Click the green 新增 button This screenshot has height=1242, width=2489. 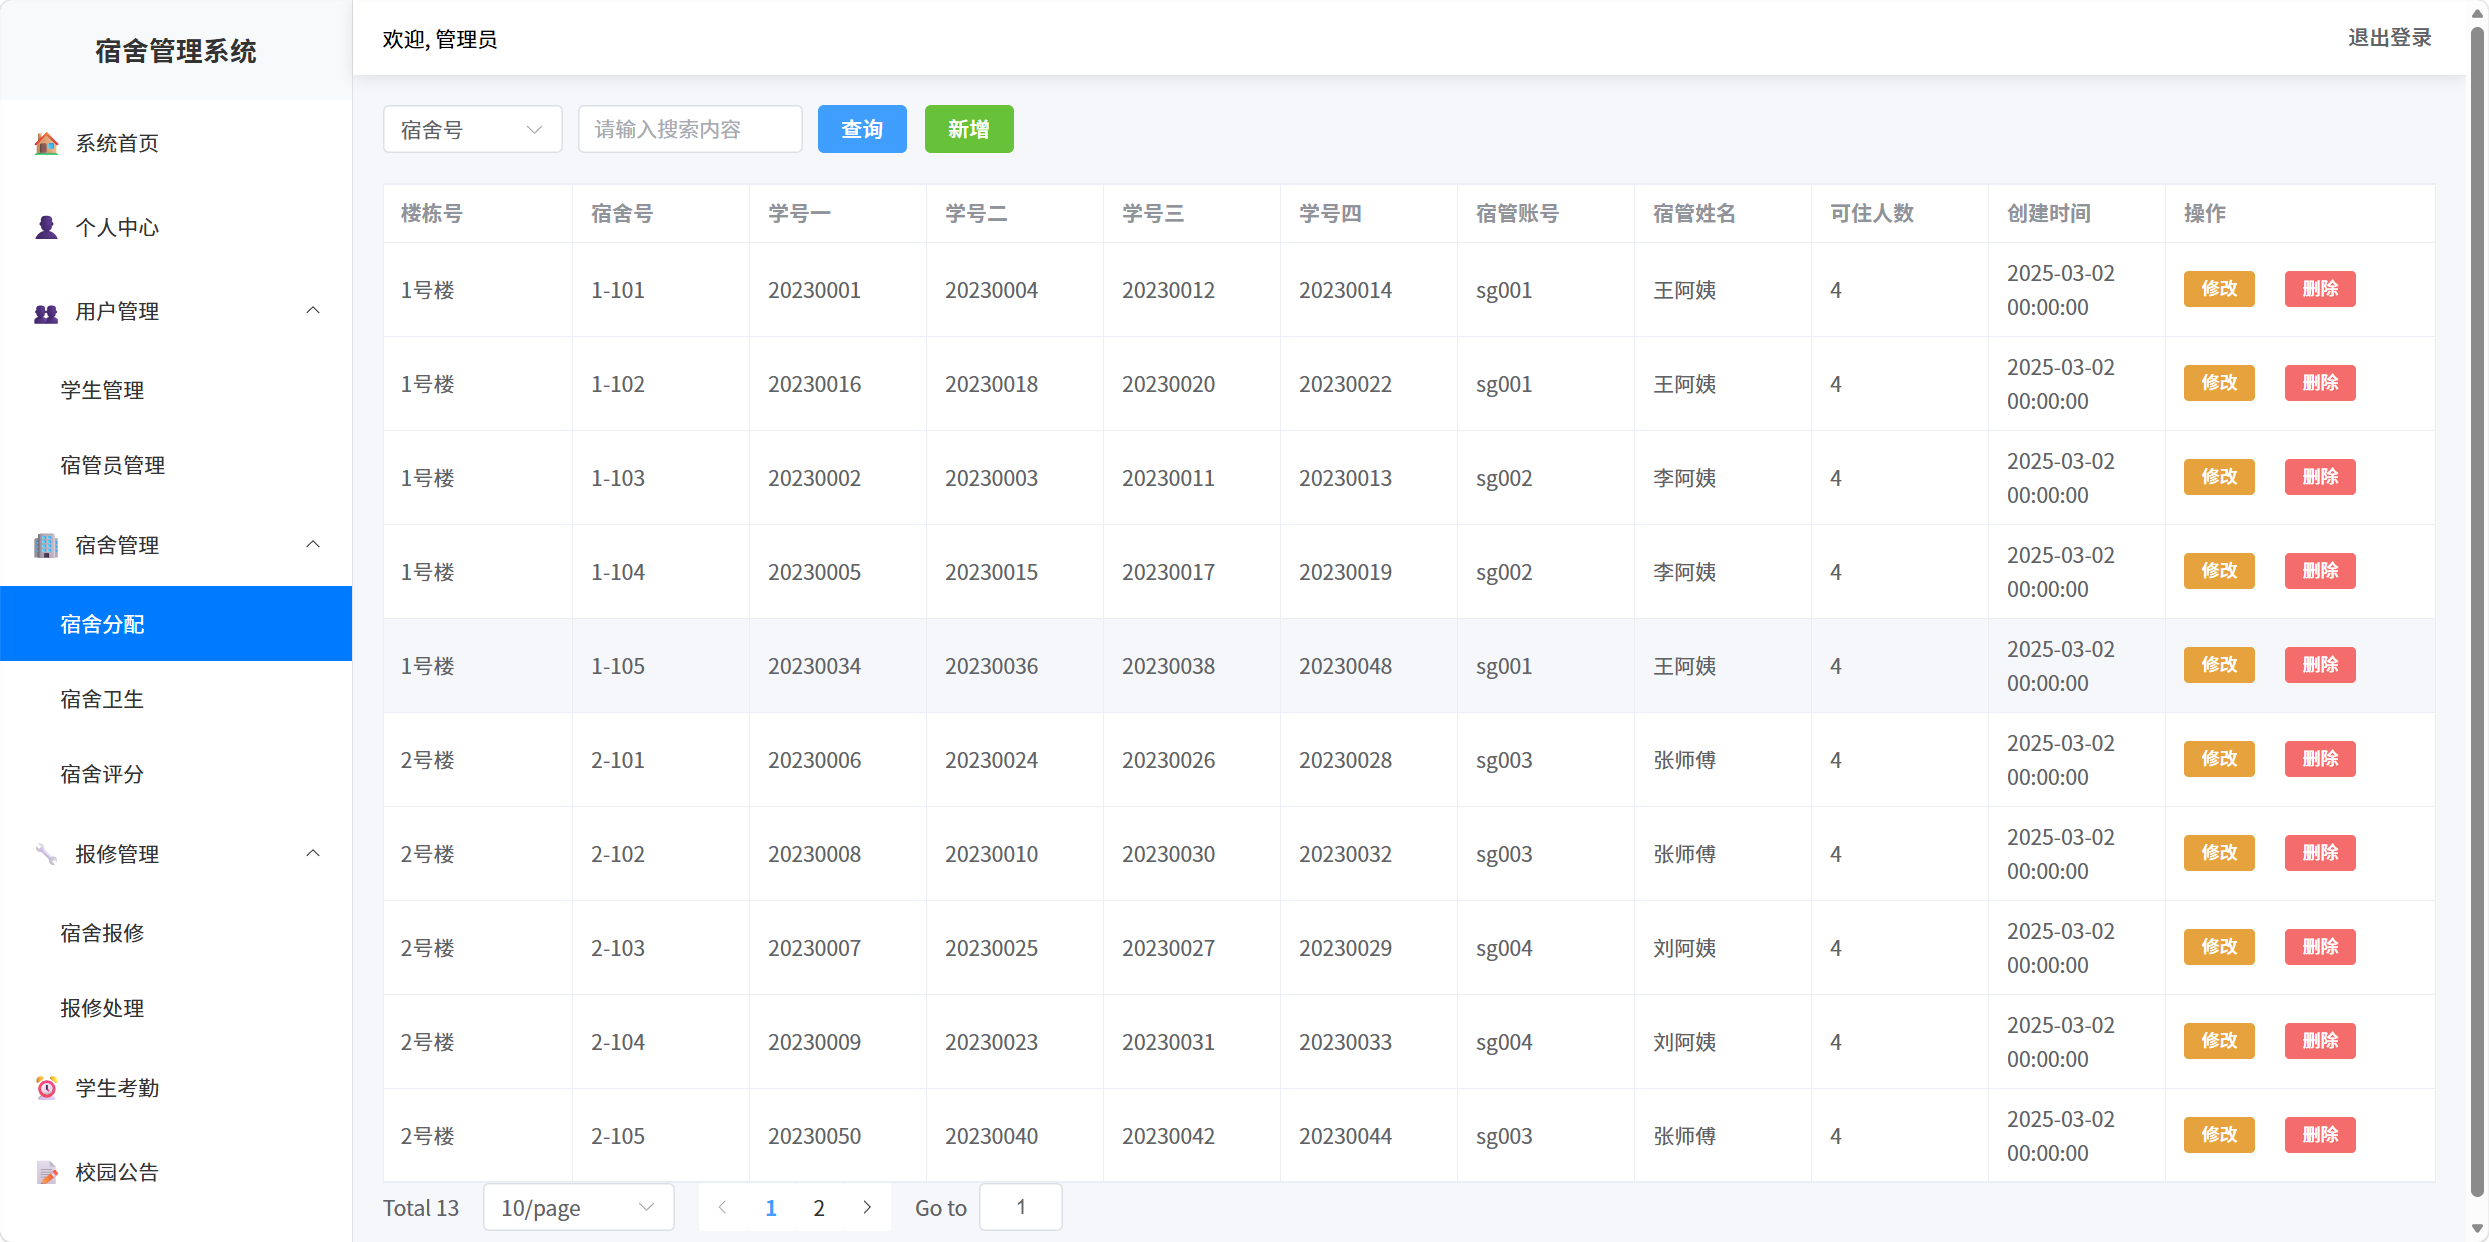[968, 128]
